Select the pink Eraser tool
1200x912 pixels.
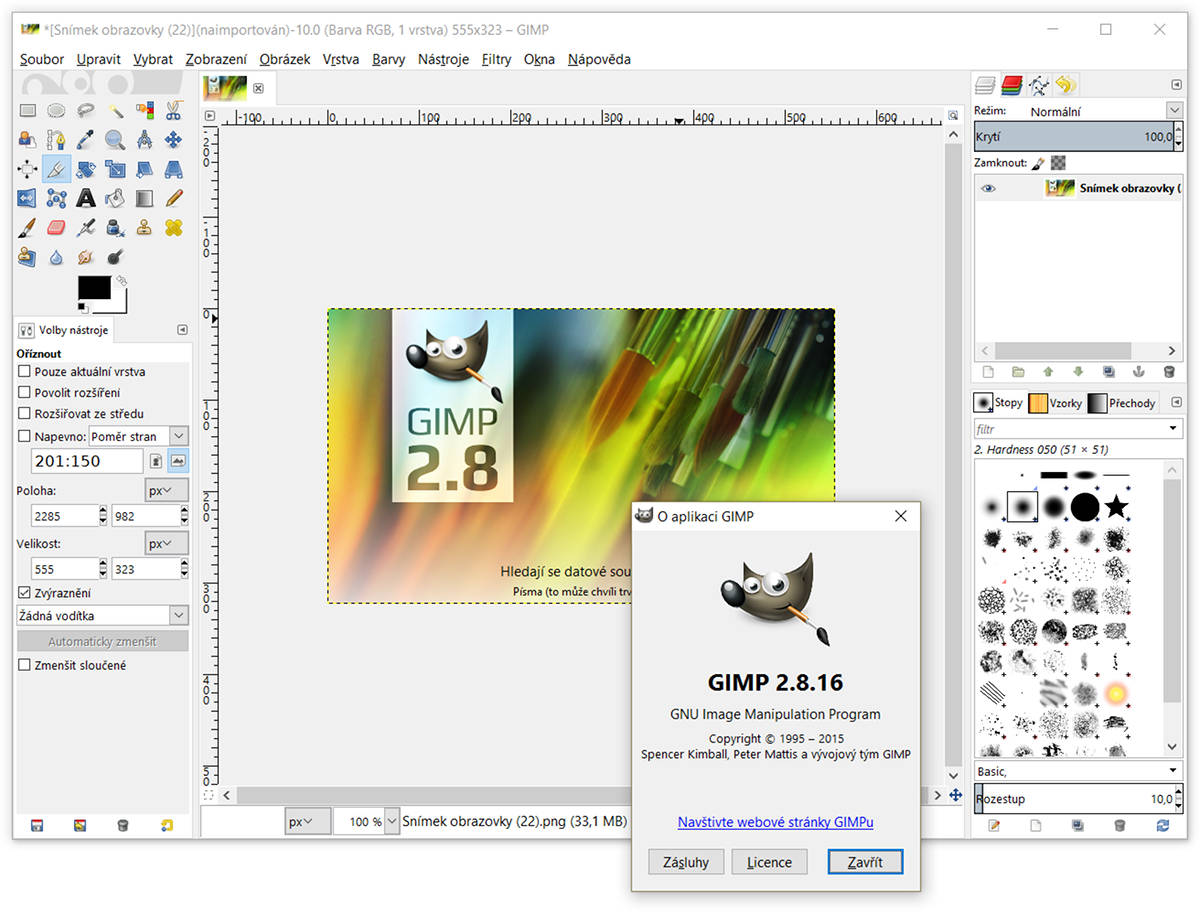tap(56, 228)
